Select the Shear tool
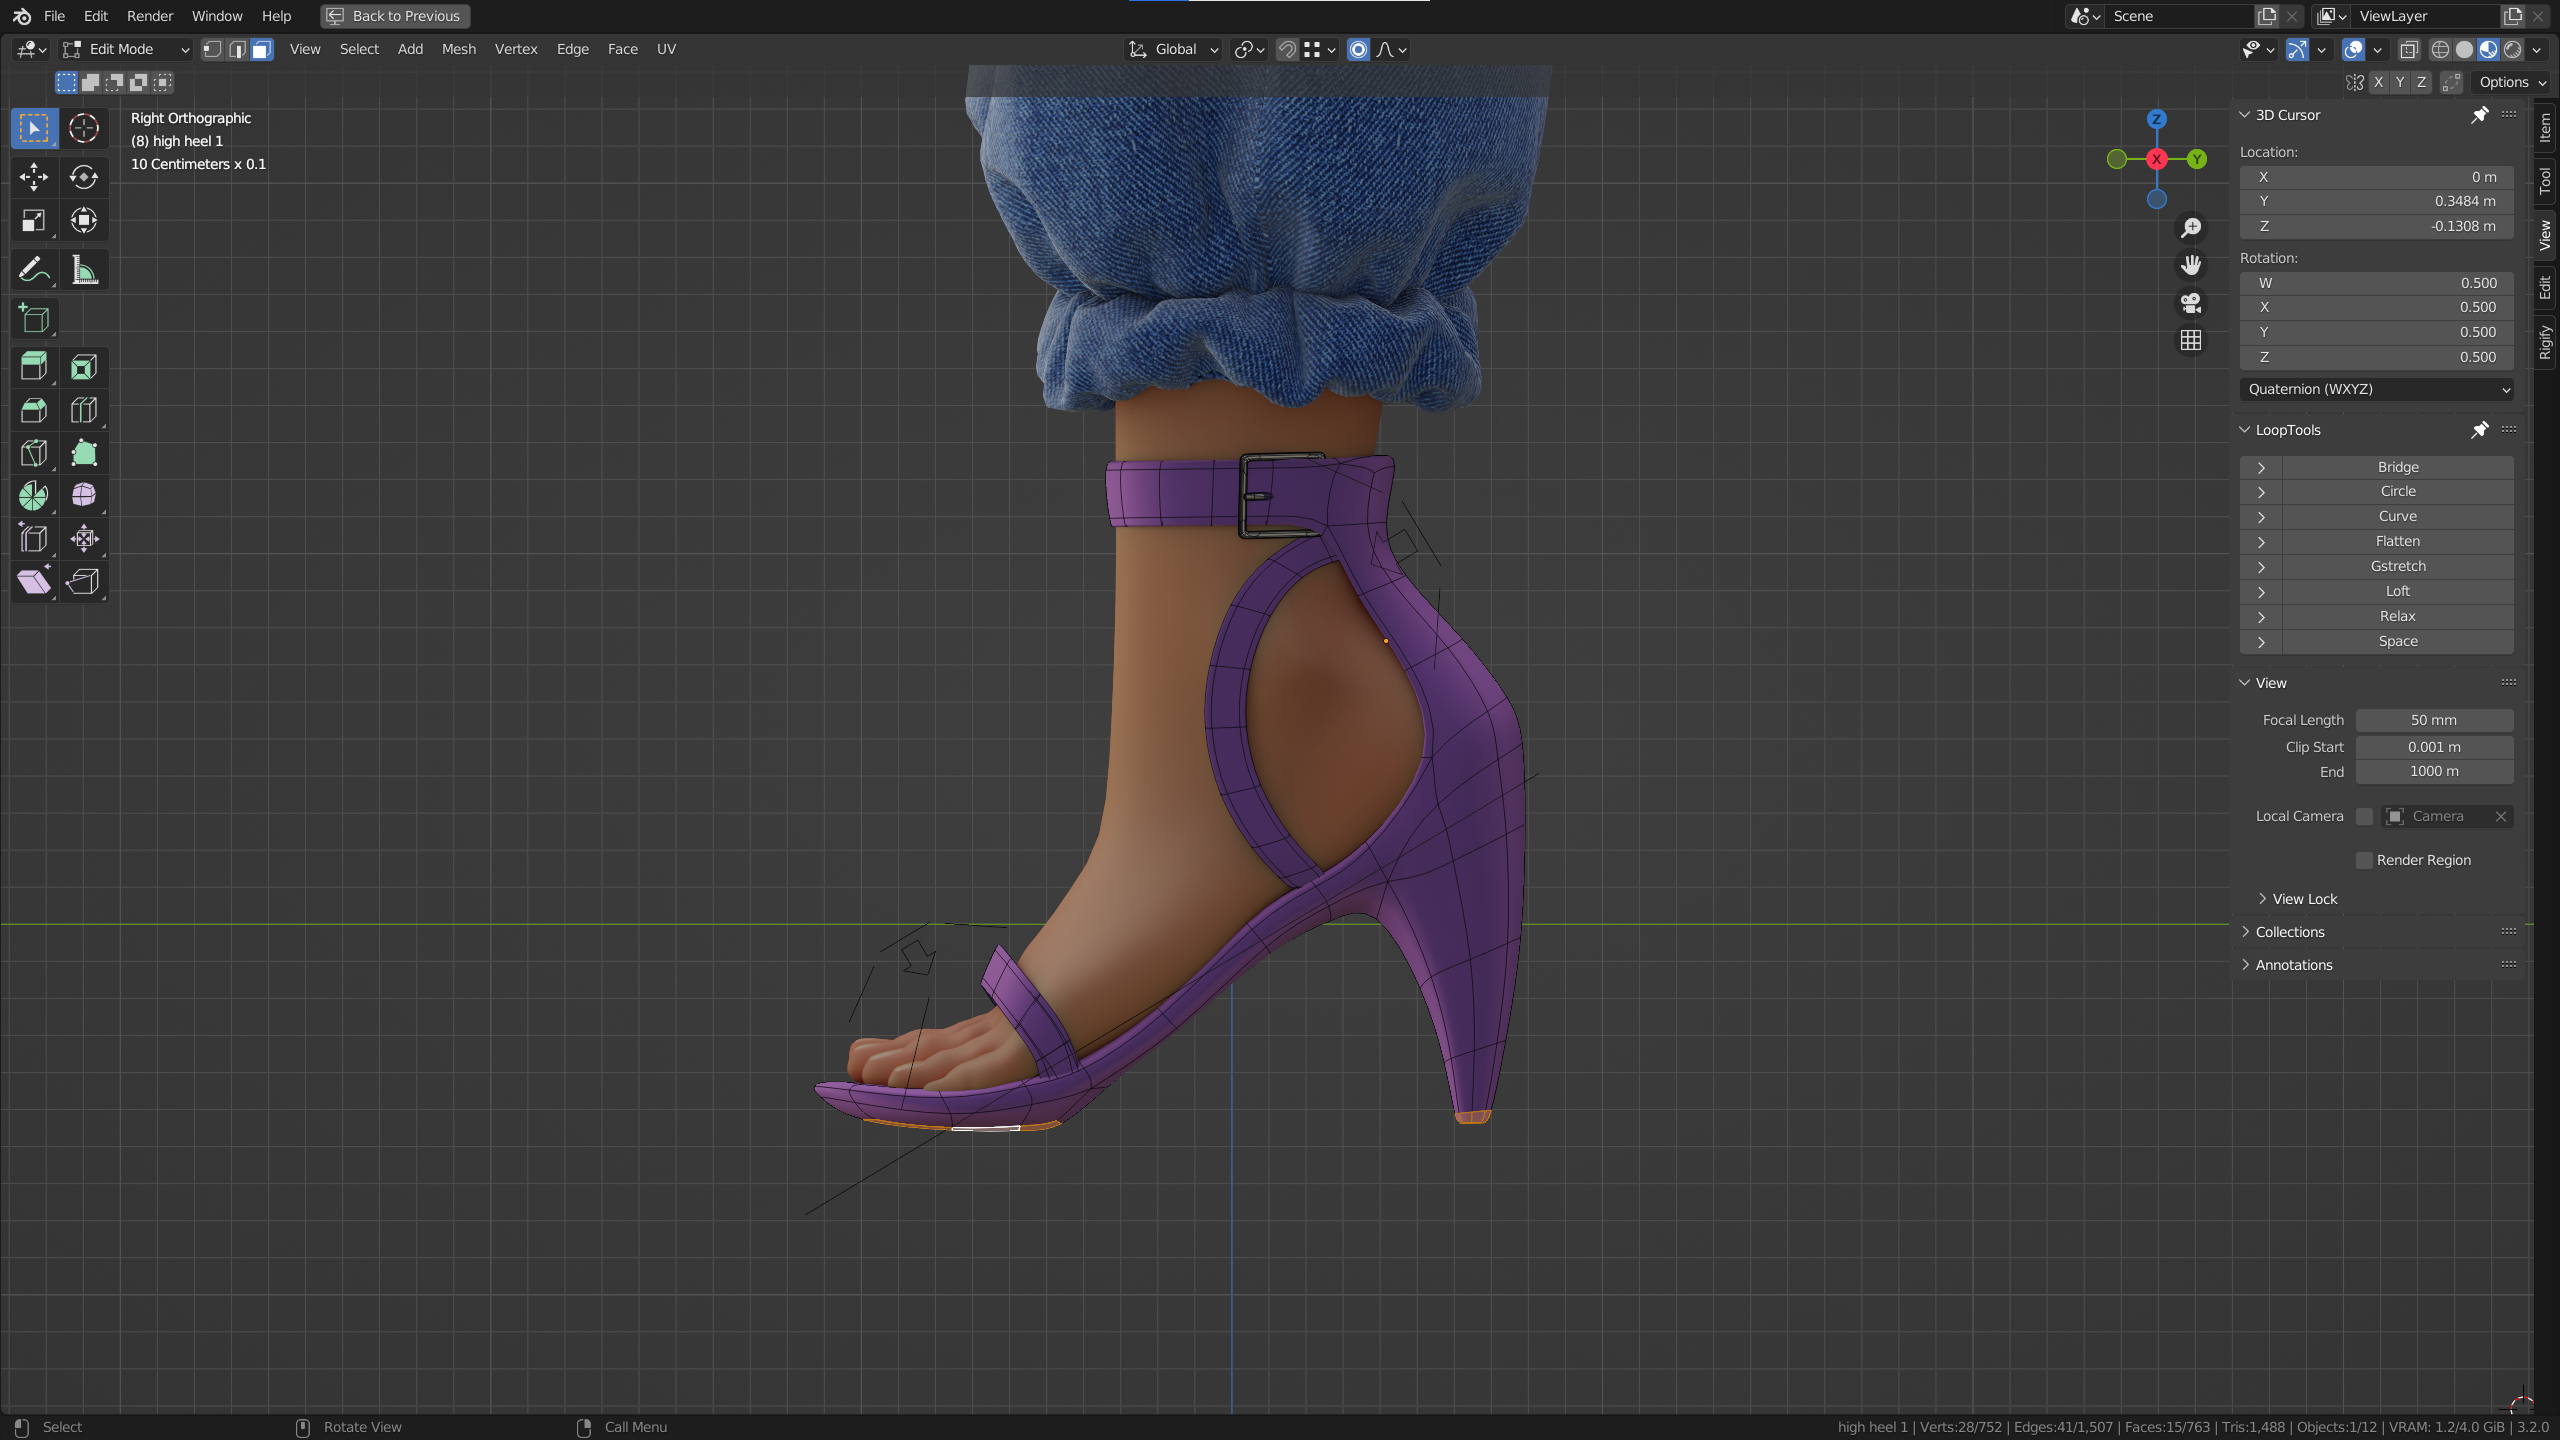The height and width of the screenshot is (1440, 2560). pyautogui.click(x=34, y=582)
